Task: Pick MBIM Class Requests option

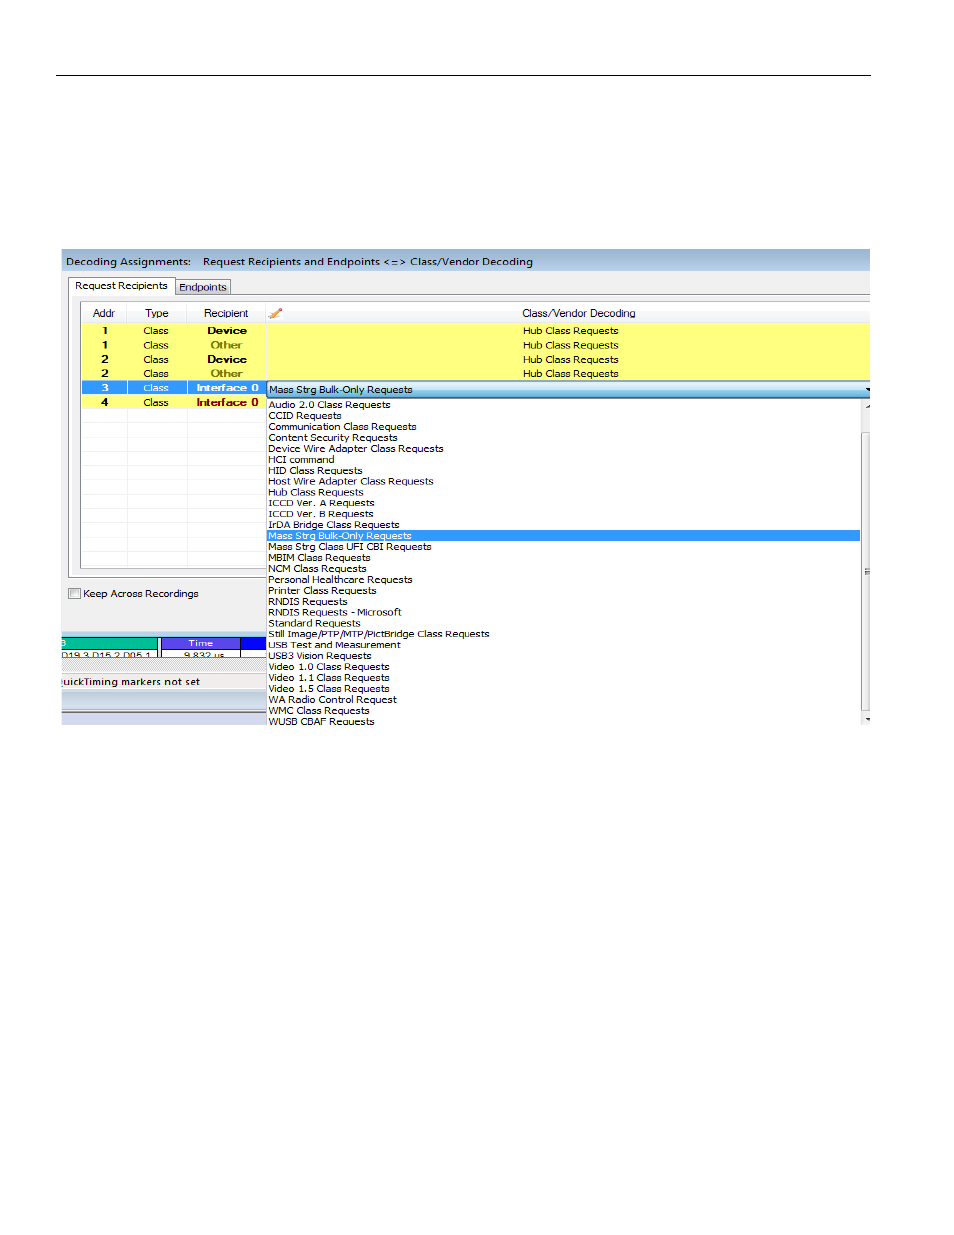Action: (319, 558)
